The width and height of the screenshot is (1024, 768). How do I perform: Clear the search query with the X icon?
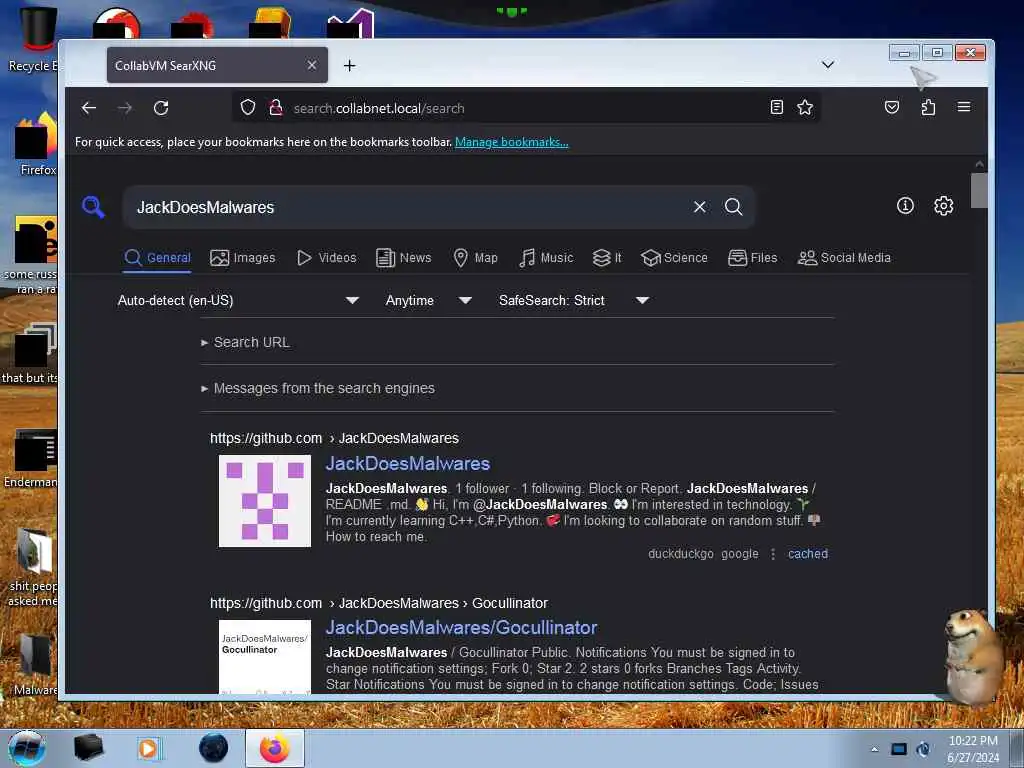point(699,207)
